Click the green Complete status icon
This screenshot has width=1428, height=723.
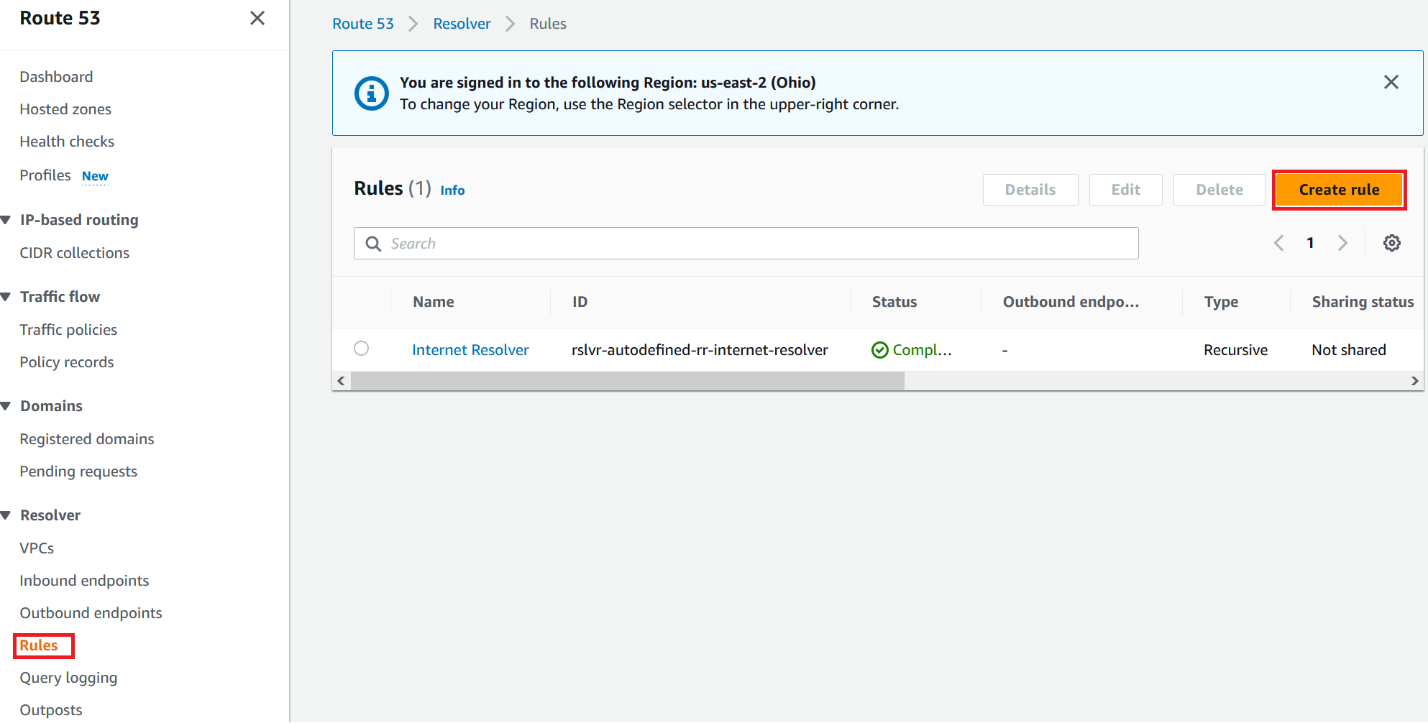point(880,350)
